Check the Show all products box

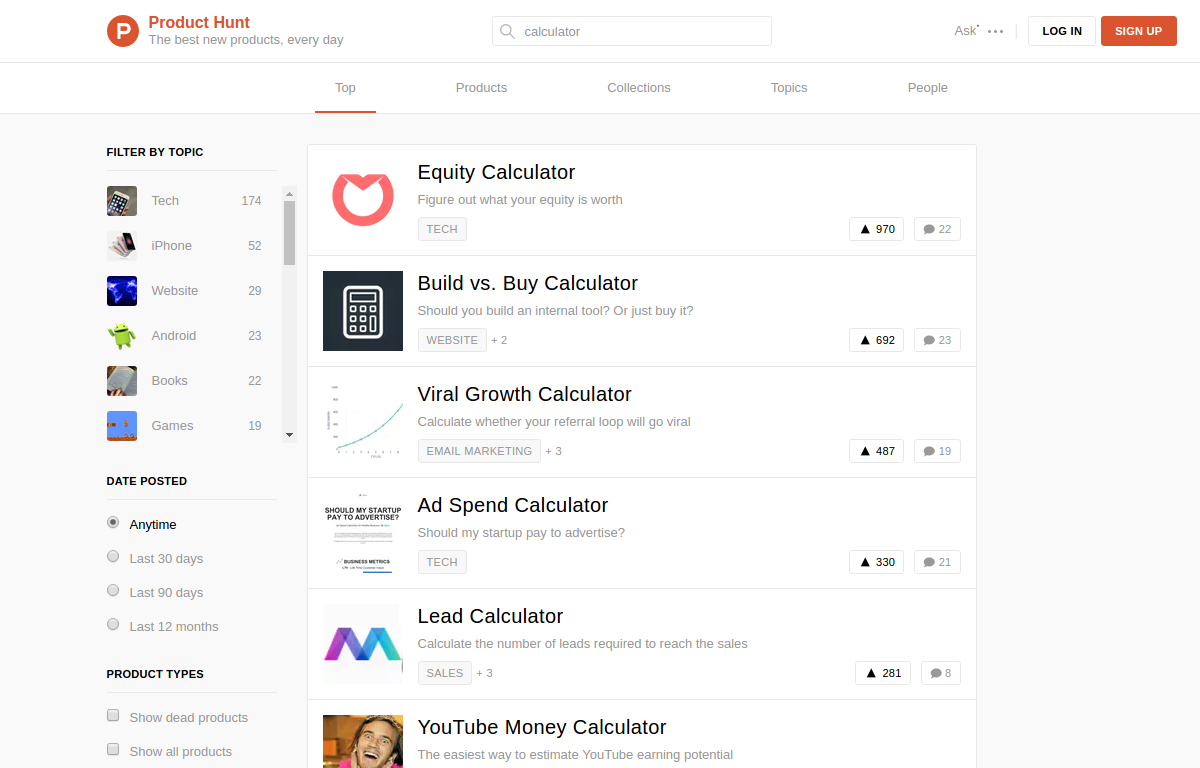[x=113, y=750]
